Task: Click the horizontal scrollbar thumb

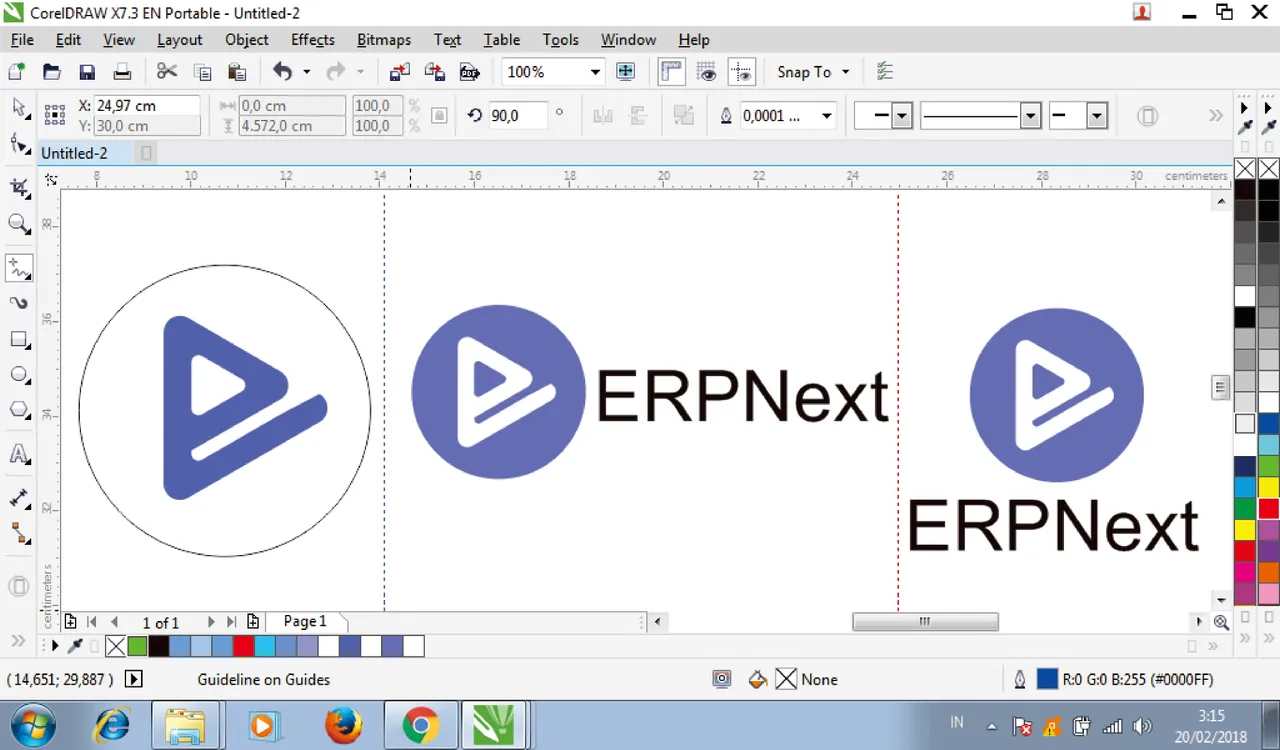Action: (x=925, y=622)
